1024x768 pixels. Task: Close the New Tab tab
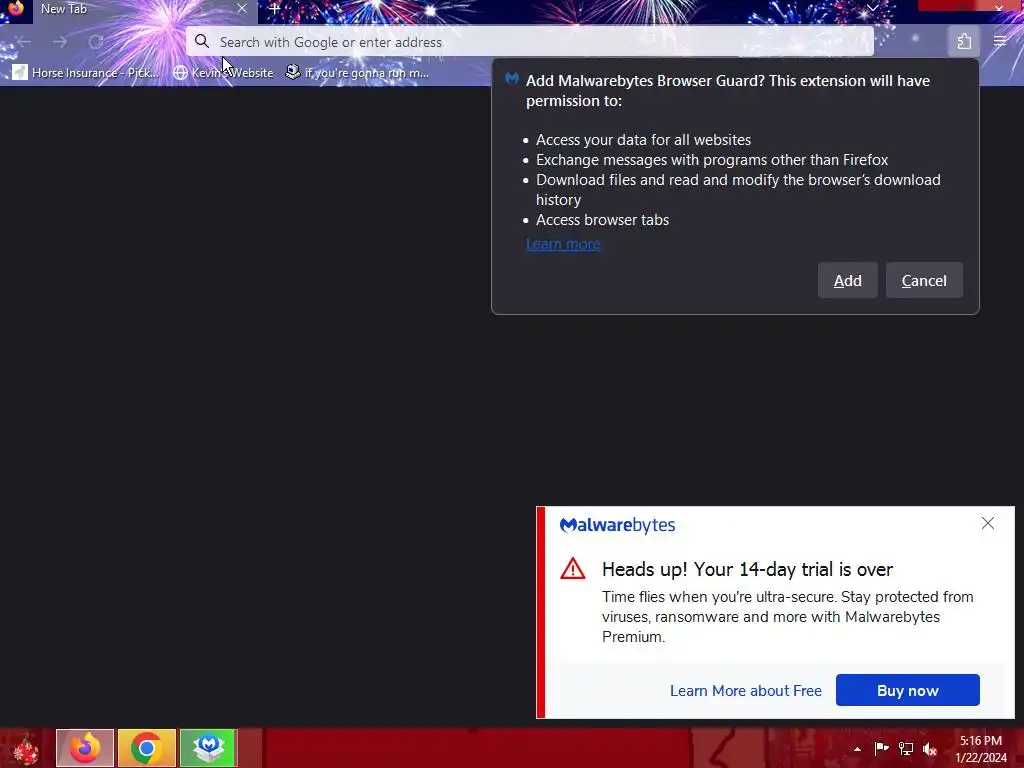coord(242,8)
